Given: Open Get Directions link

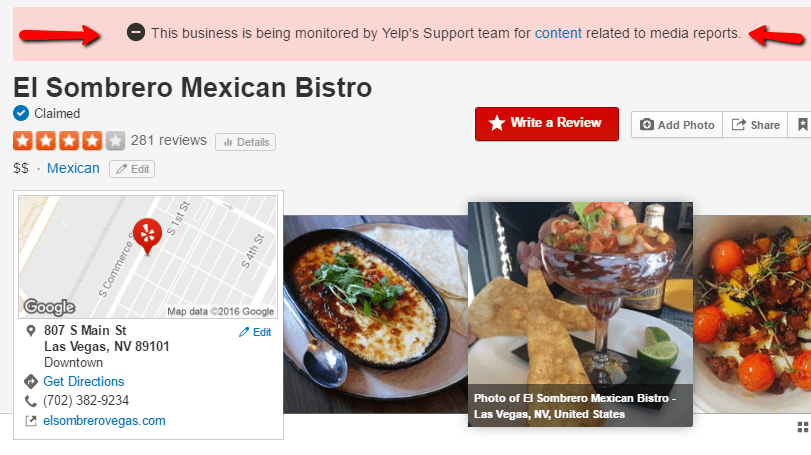Looking at the screenshot, I should point(84,382).
